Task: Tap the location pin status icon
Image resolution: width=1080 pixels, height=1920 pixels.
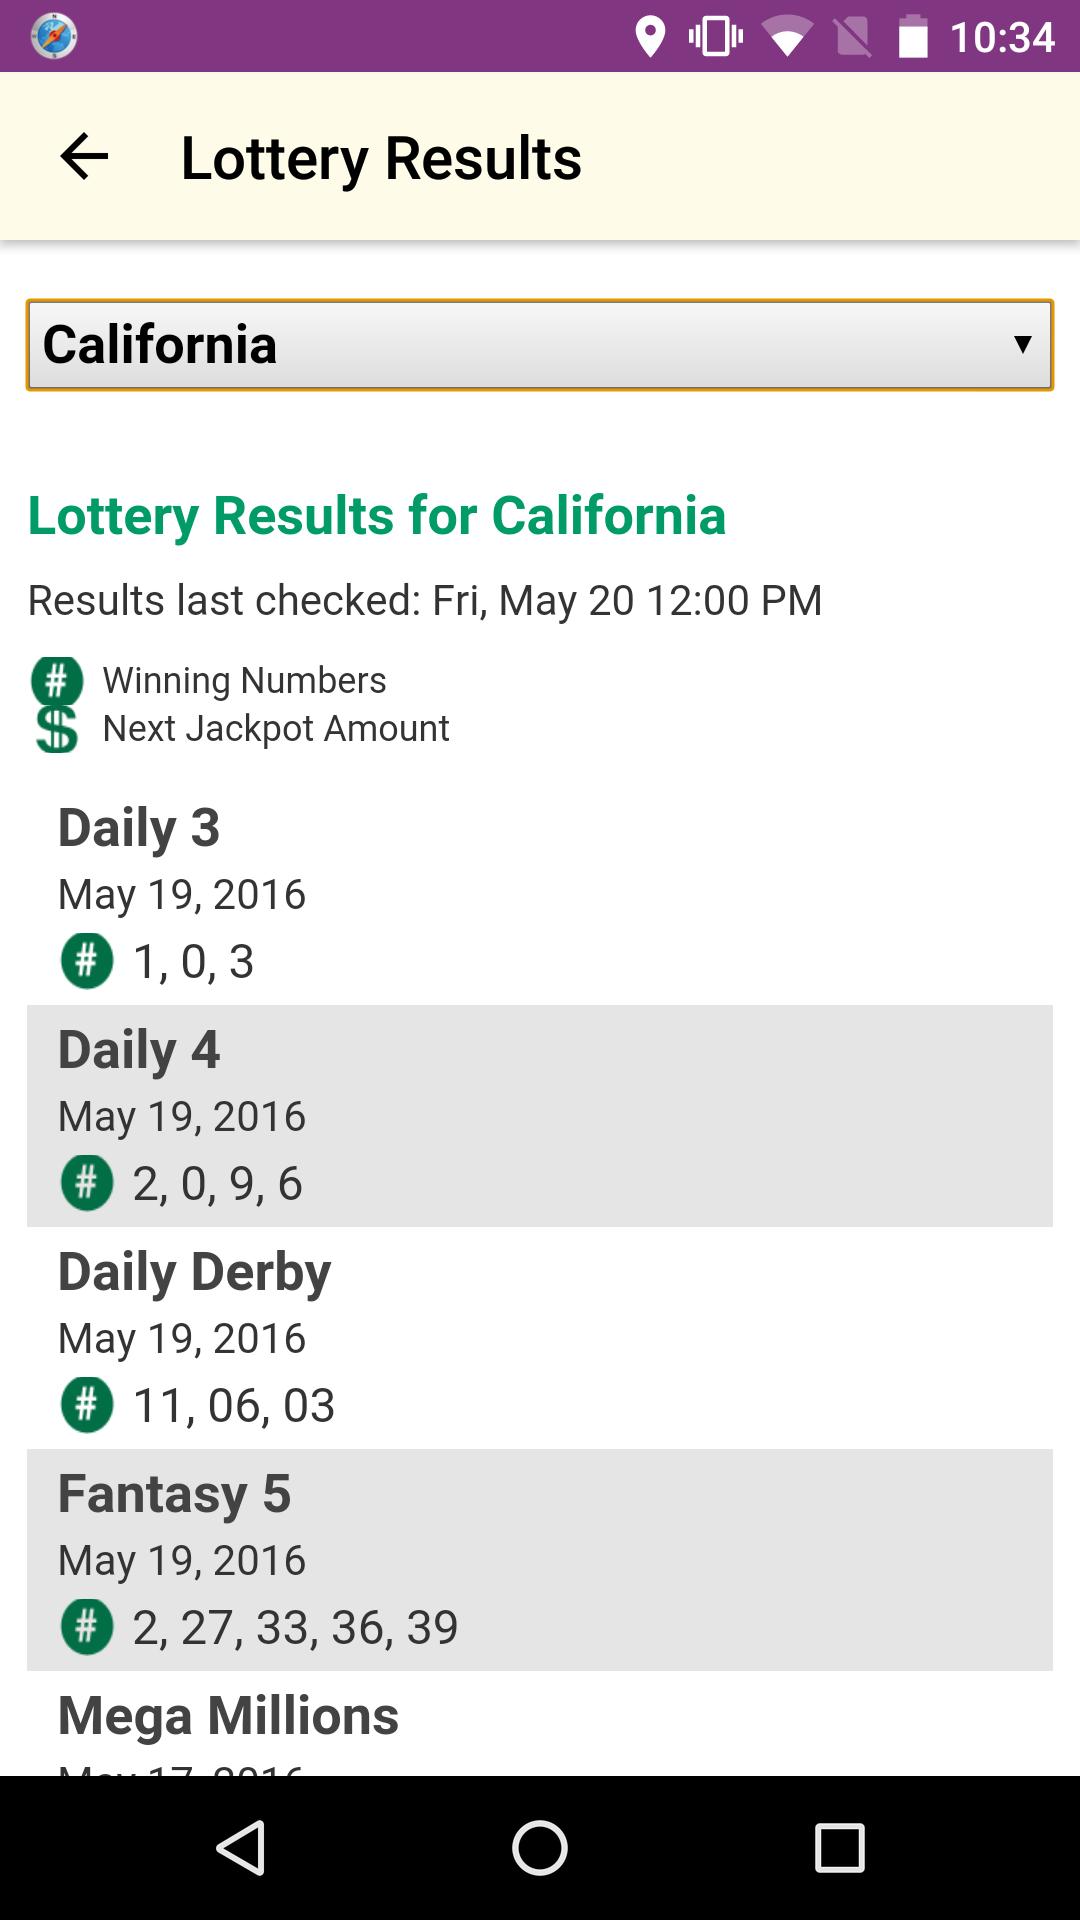Action: point(650,37)
